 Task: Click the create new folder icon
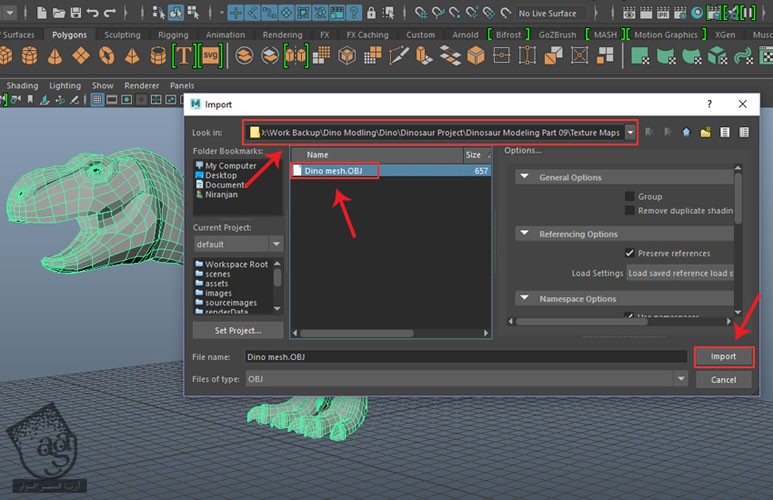click(x=705, y=132)
